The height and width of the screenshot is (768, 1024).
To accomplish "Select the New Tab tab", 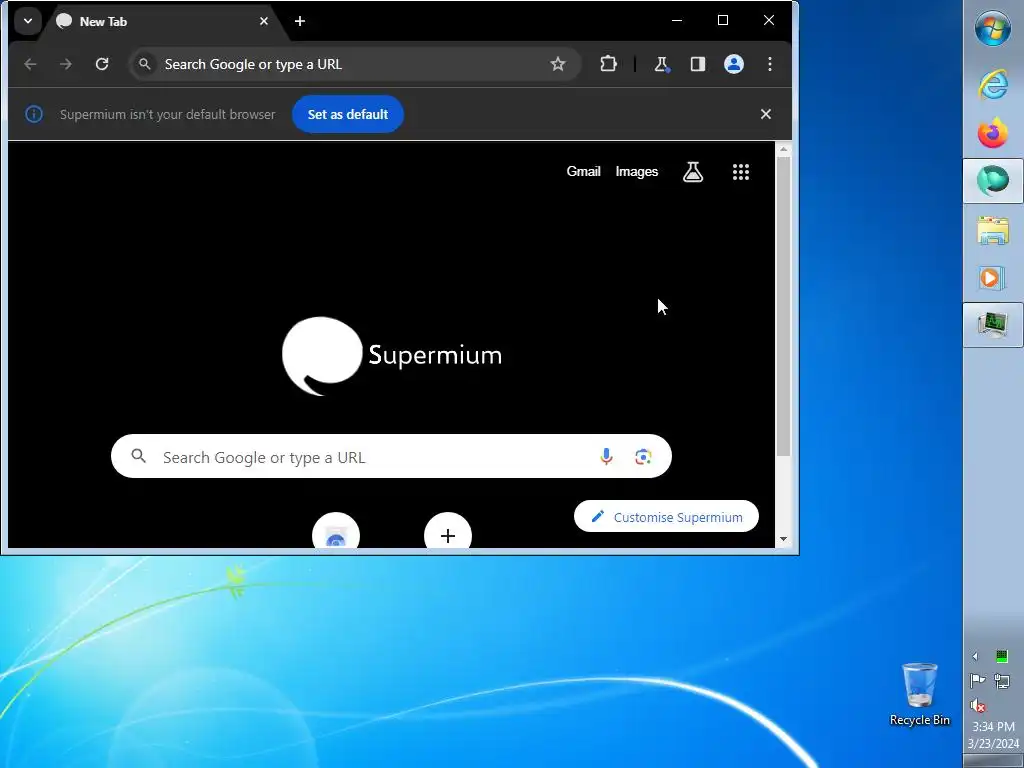I will (161, 22).
